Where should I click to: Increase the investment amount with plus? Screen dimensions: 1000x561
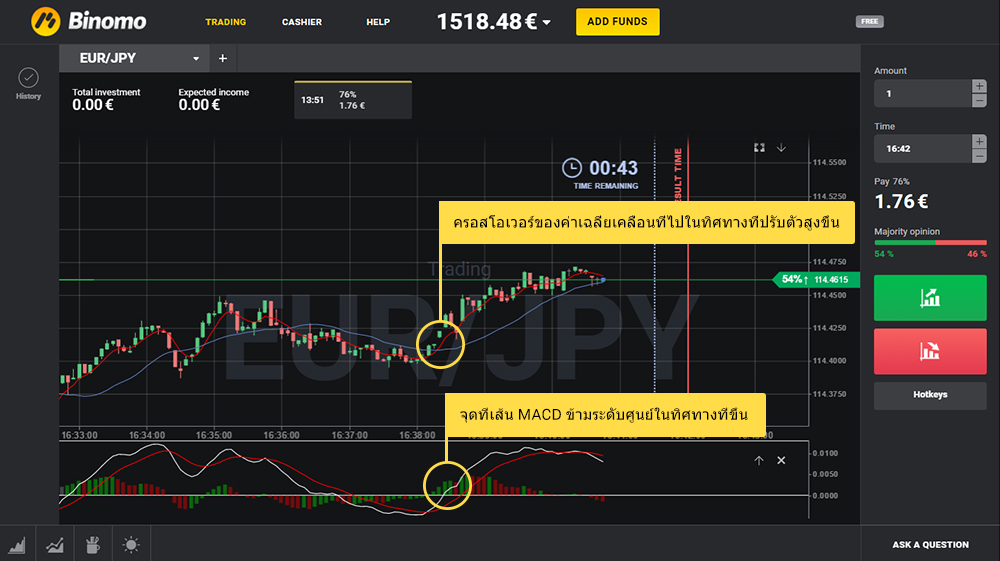pos(979,87)
